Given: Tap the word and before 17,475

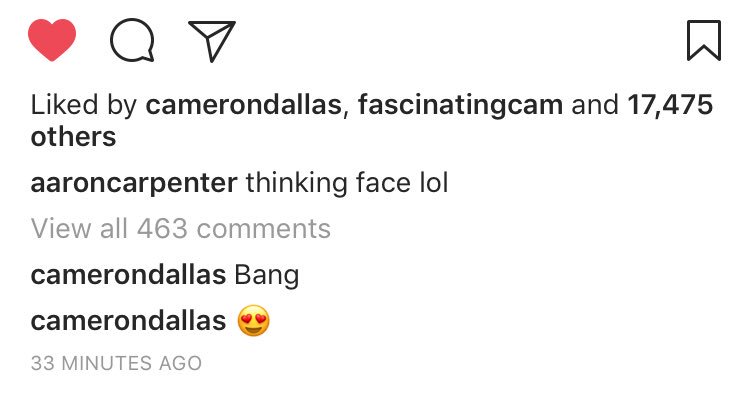Looking at the screenshot, I should 595,105.
